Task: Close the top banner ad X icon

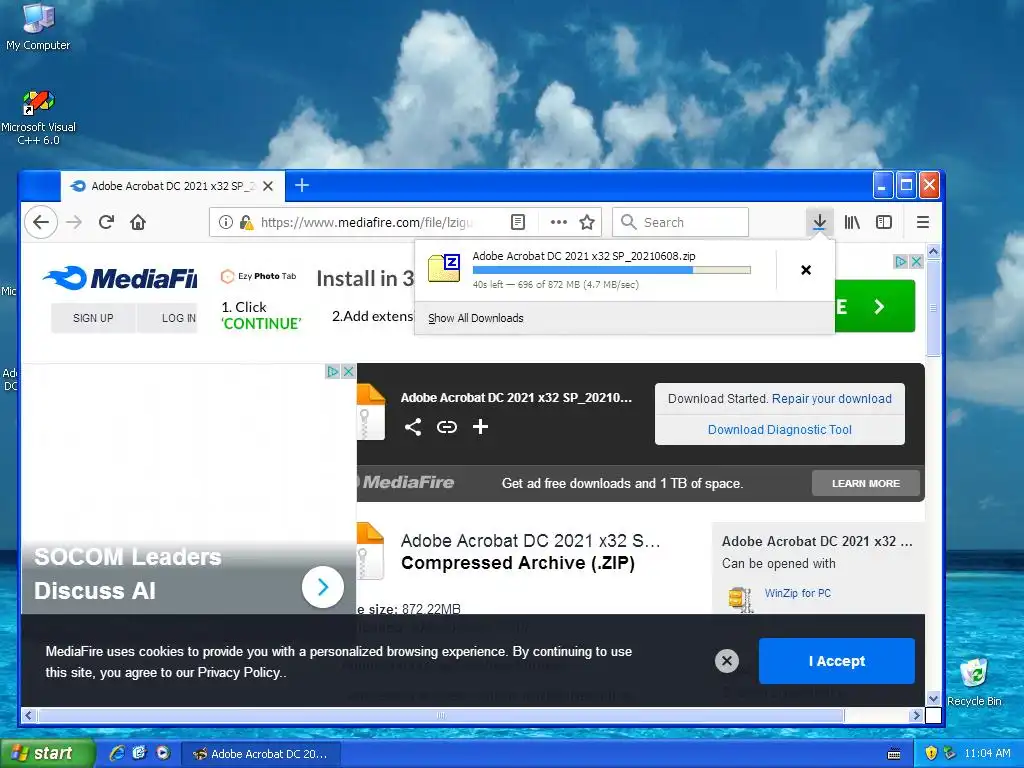Action: (916, 262)
